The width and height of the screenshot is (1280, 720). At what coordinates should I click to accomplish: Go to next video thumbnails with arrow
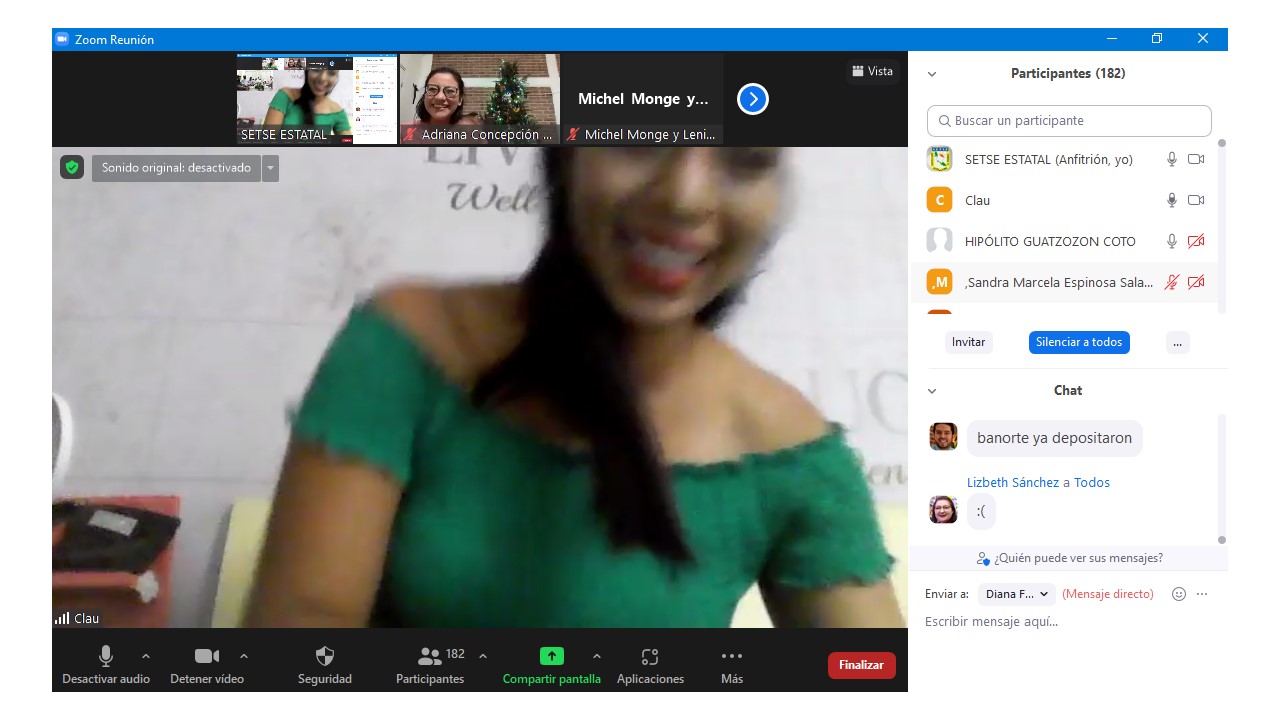[753, 99]
